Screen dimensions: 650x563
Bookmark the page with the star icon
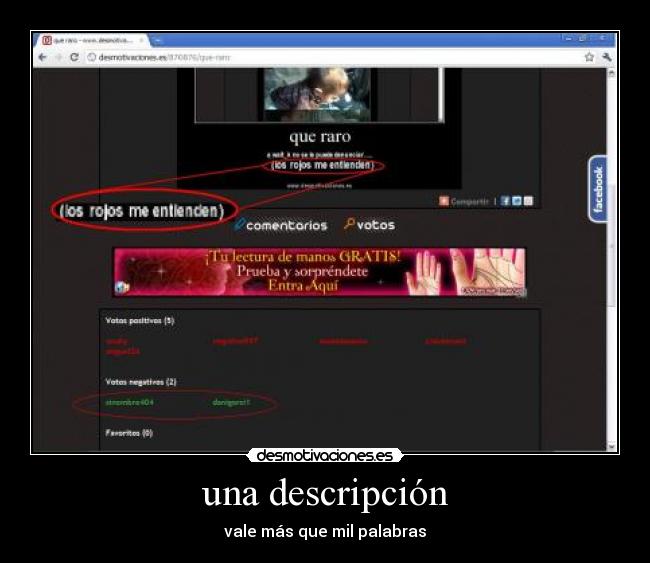click(x=589, y=57)
